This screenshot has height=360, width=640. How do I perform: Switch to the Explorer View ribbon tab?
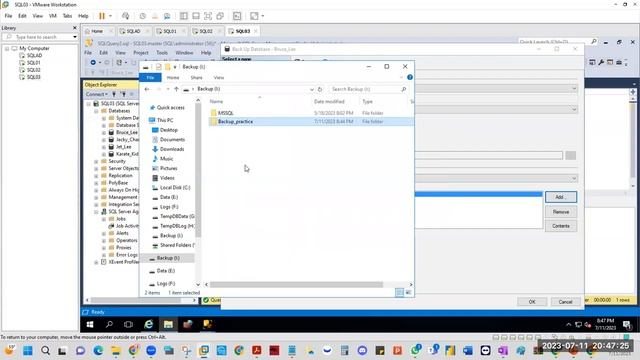219,78
